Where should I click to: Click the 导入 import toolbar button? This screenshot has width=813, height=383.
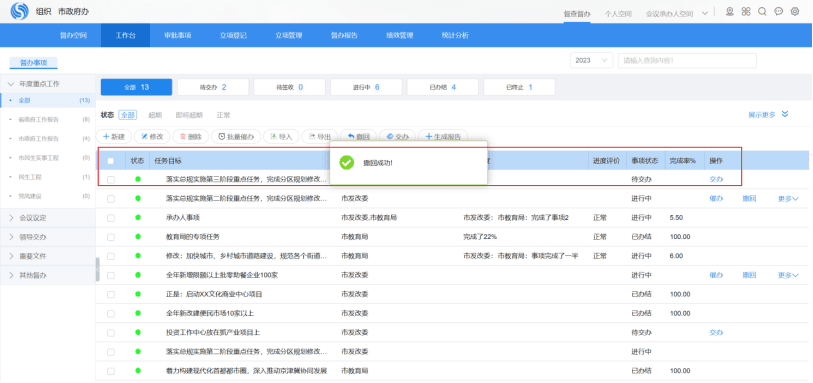[282, 136]
